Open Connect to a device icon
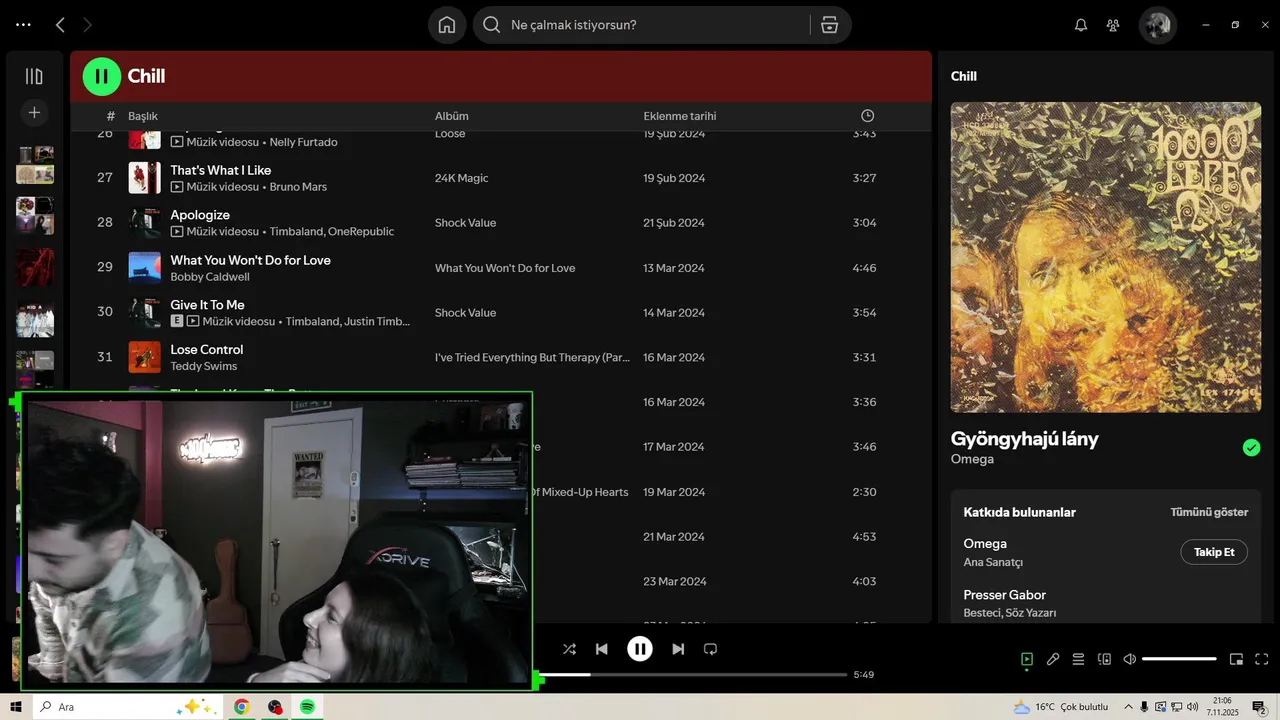The image size is (1280, 720). 1104,659
